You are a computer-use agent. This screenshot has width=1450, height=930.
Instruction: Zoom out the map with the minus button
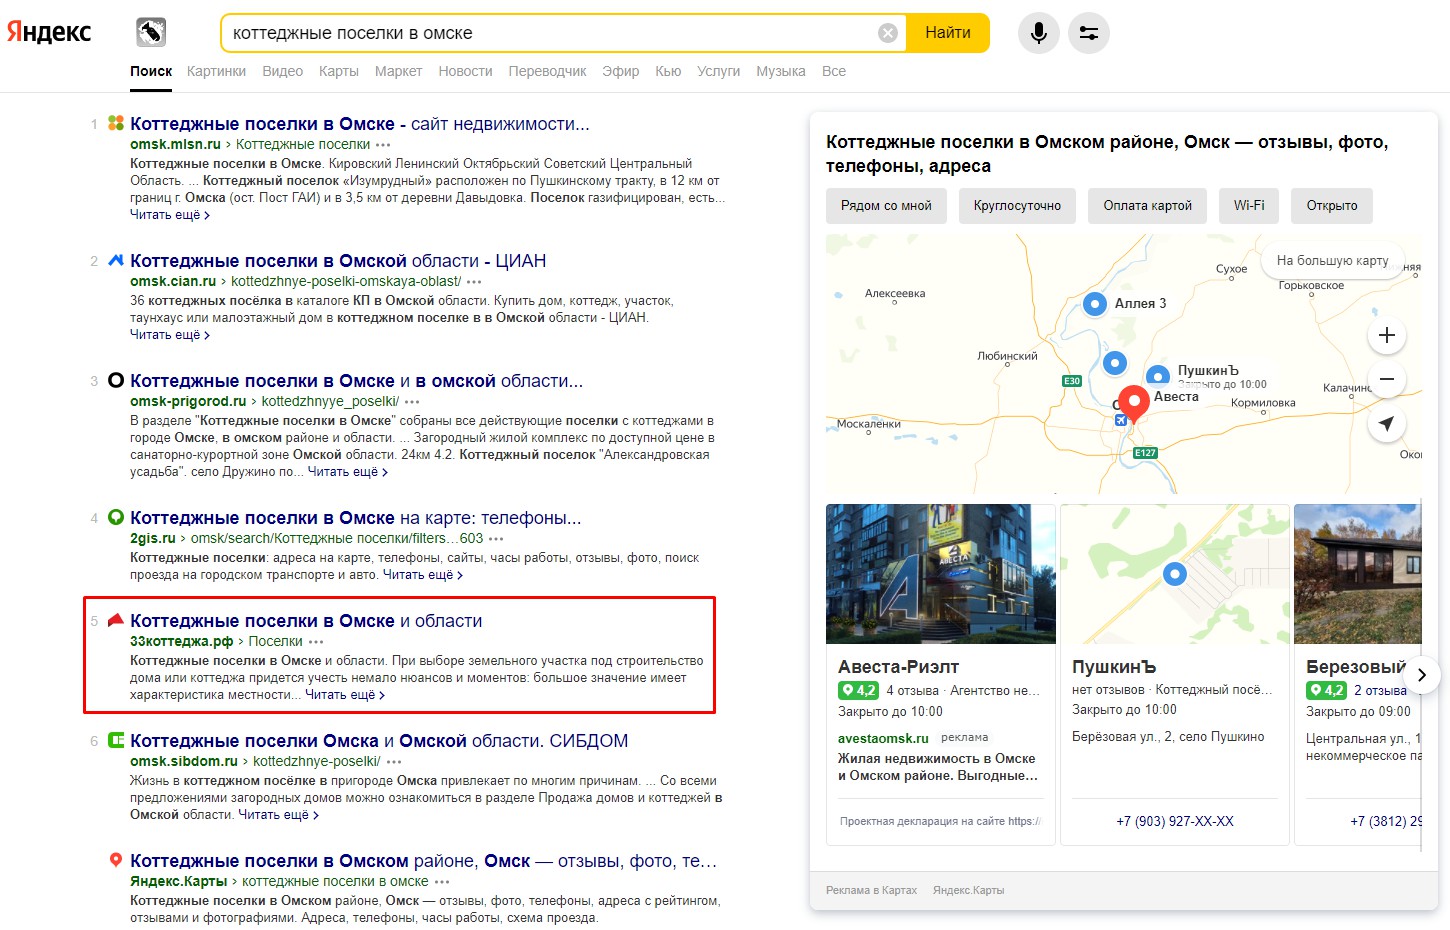(1387, 380)
